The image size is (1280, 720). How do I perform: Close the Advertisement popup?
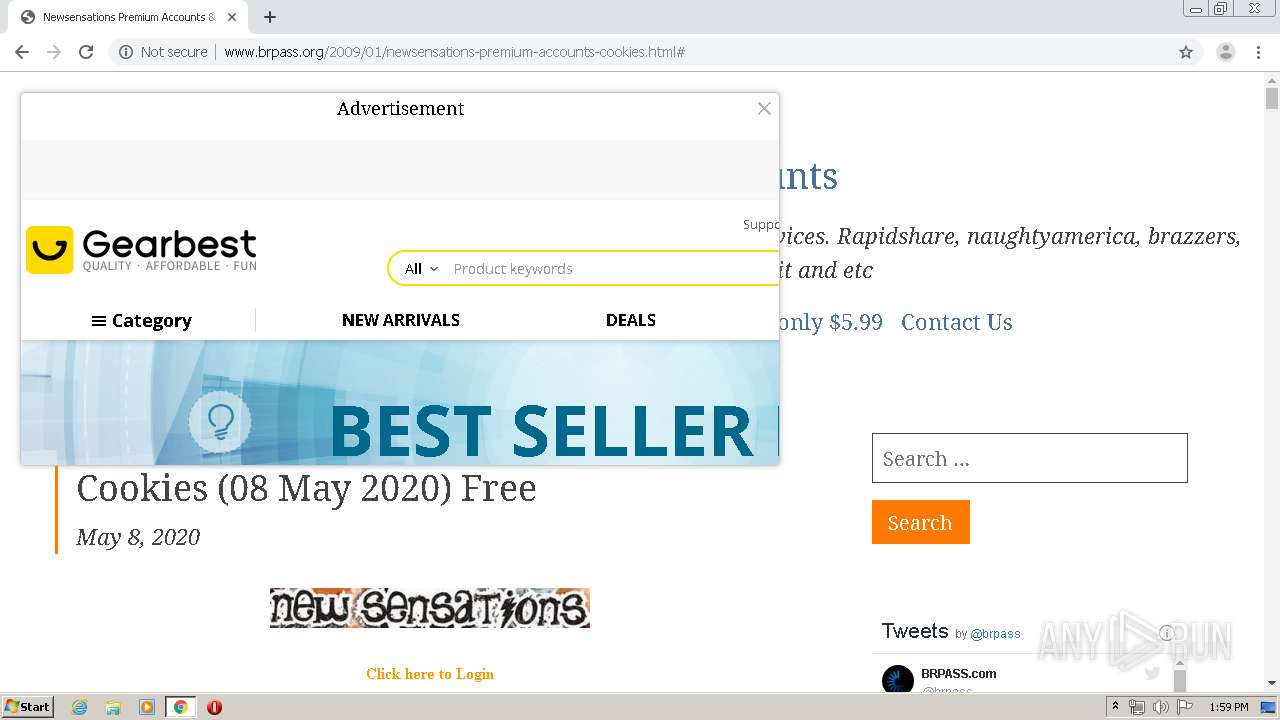point(764,108)
